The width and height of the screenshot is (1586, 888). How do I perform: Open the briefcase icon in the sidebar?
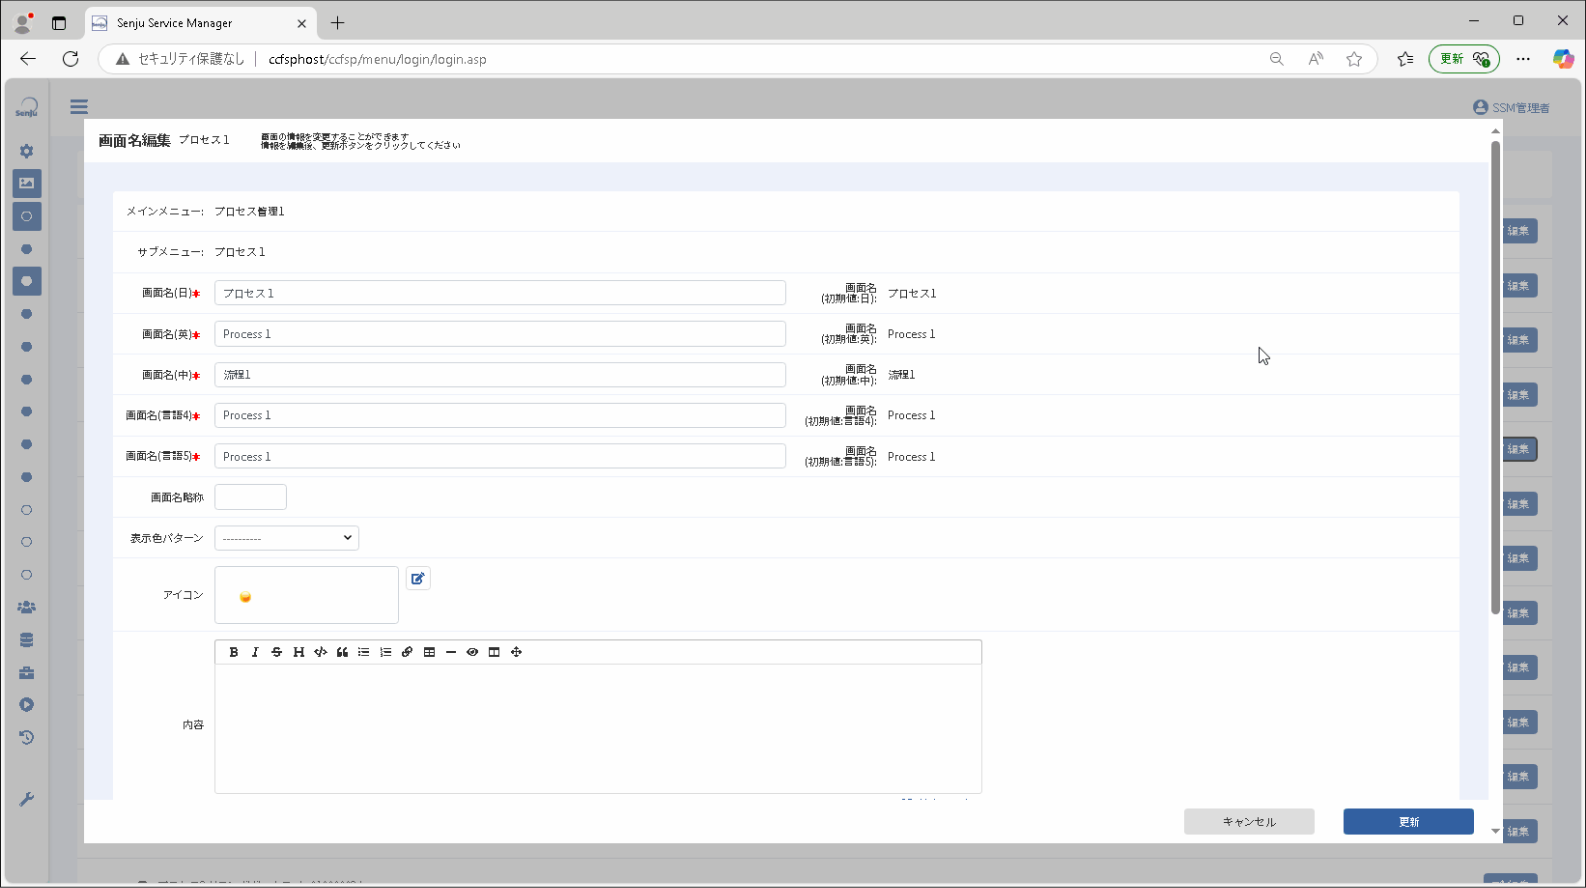[x=27, y=672]
